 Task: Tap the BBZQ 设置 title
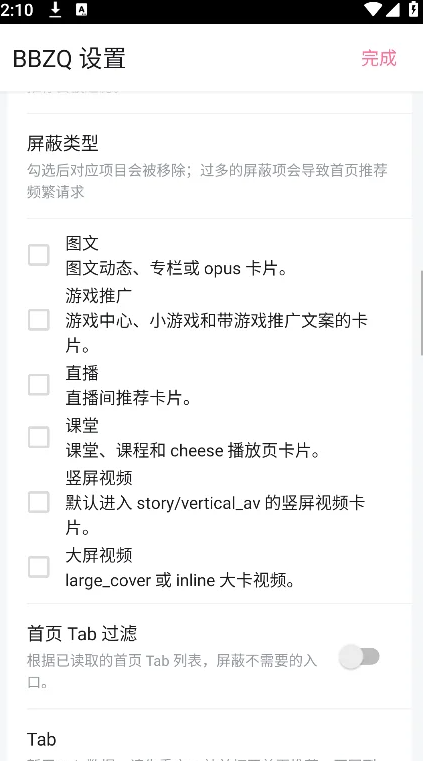(x=69, y=59)
